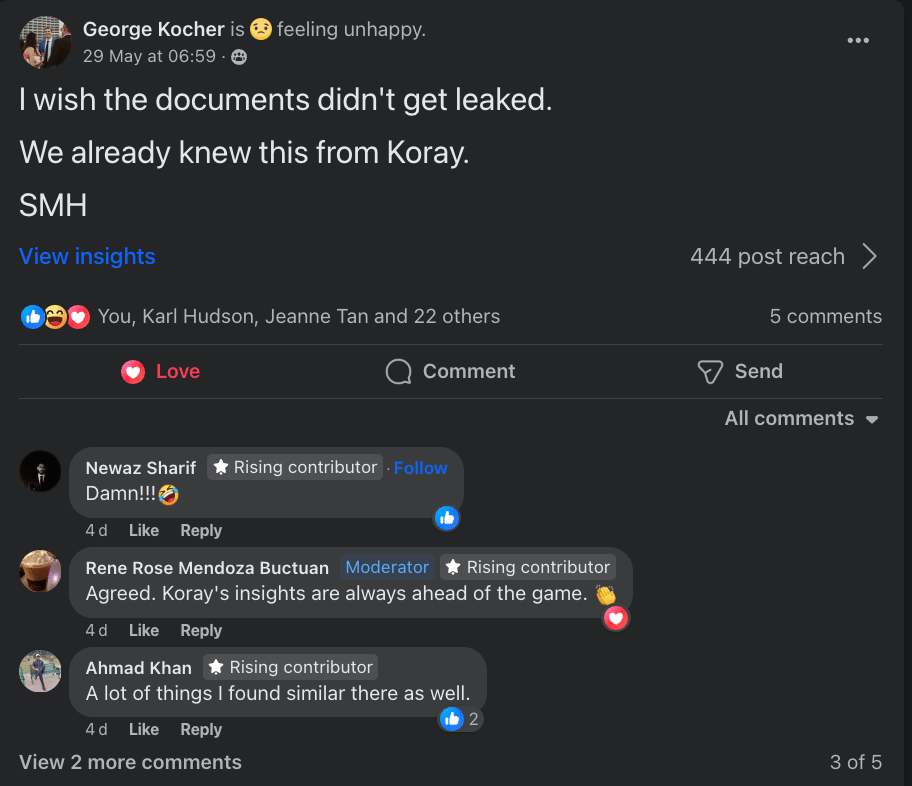Screen dimensions: 912x786
Task: Click the post audience privacy icon
Action: tap(239, 57)
